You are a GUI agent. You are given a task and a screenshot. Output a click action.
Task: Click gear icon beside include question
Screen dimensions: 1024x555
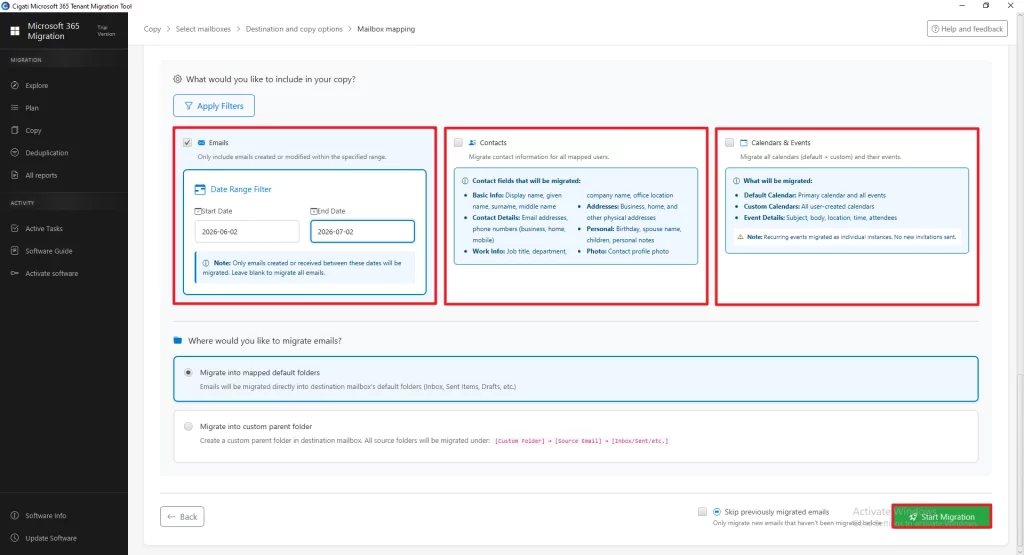(x=177, y=79)
